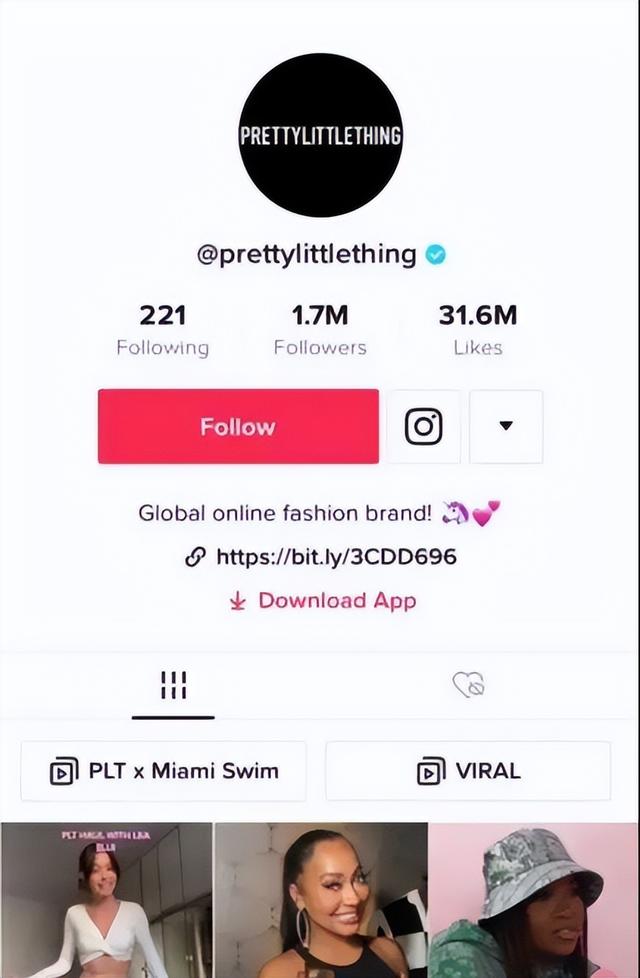Click the playlist icon beside VIRAL
This screenshot has width=640, height=978.
[x=431, y=772]
